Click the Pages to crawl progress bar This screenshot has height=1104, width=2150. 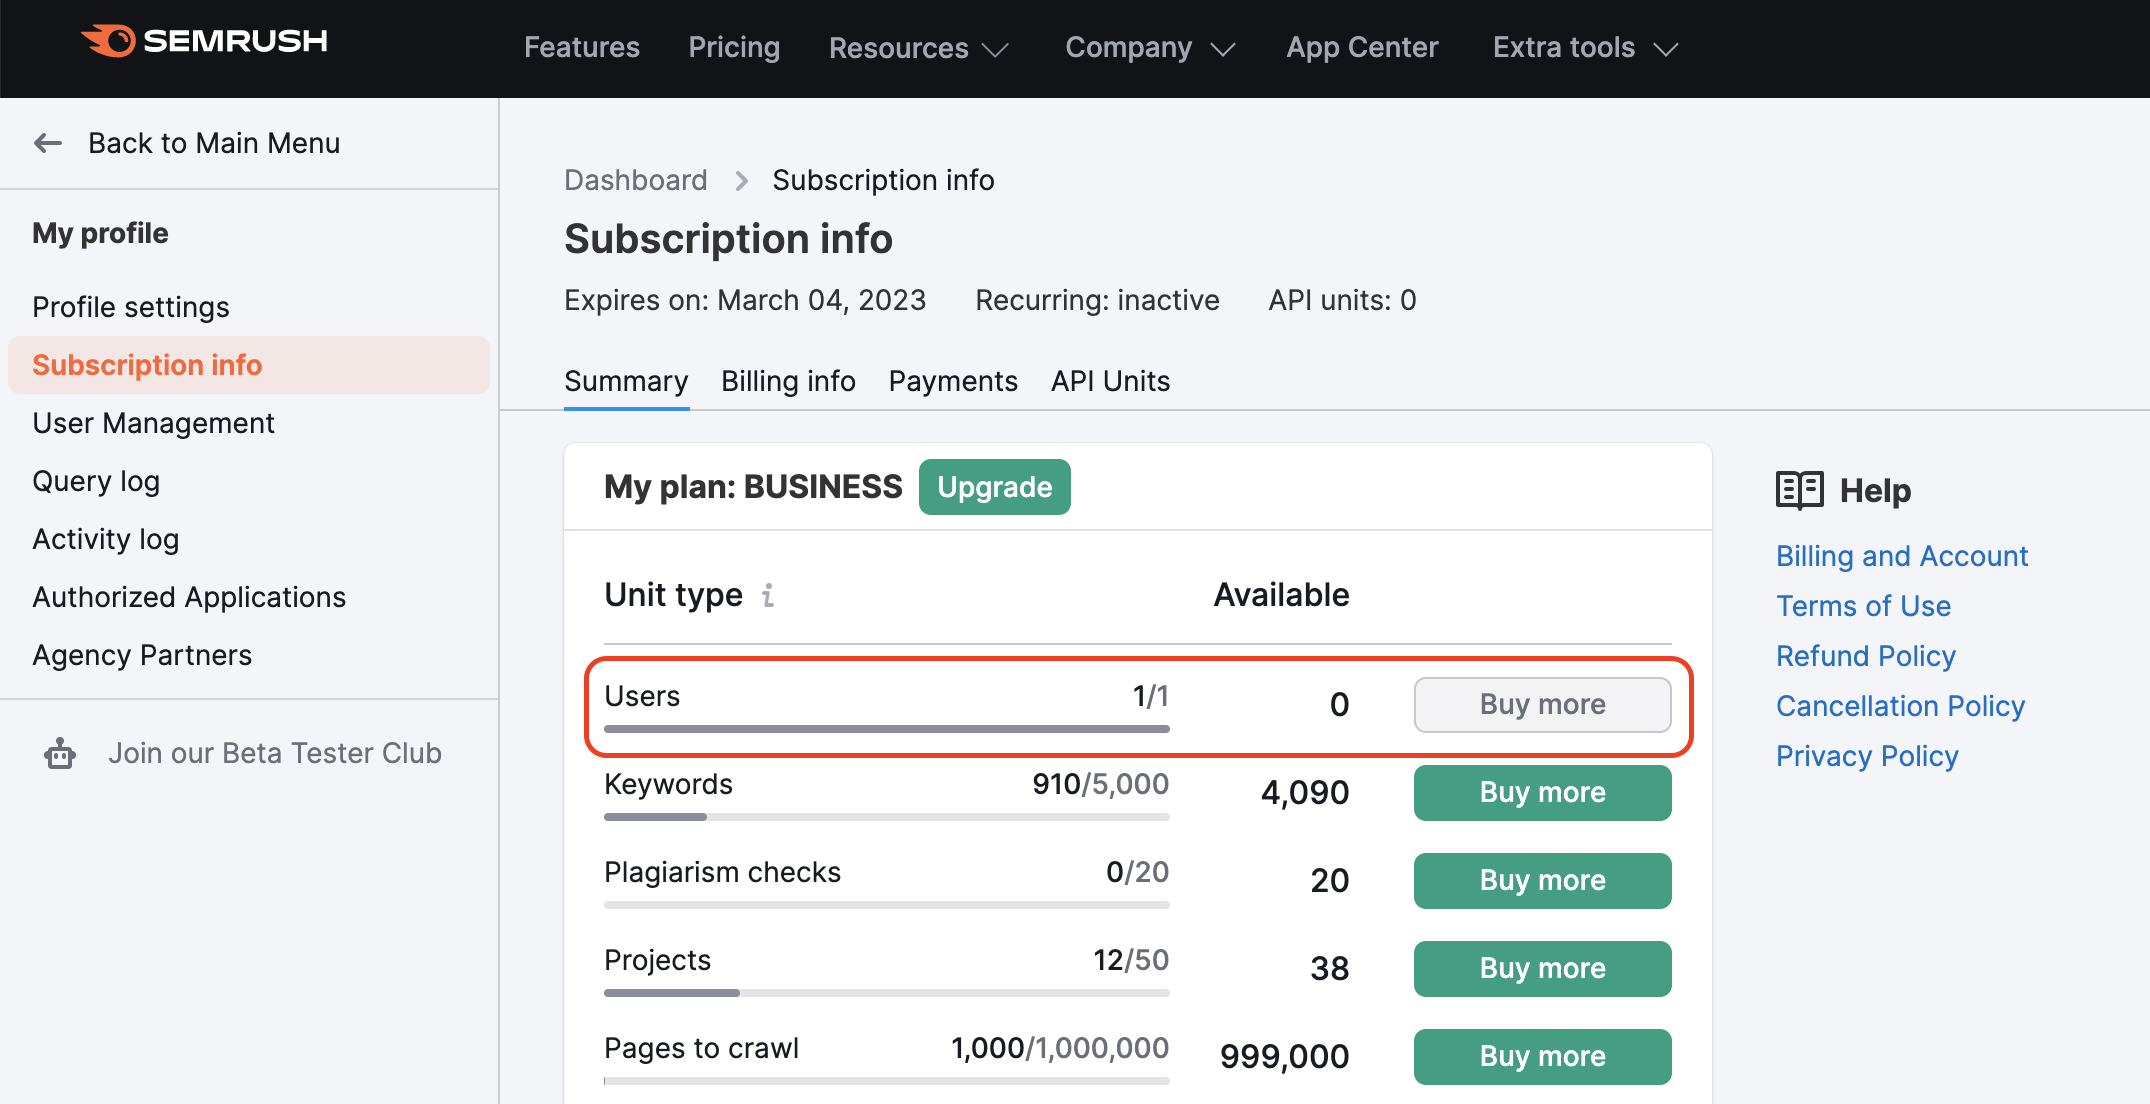887,1081
